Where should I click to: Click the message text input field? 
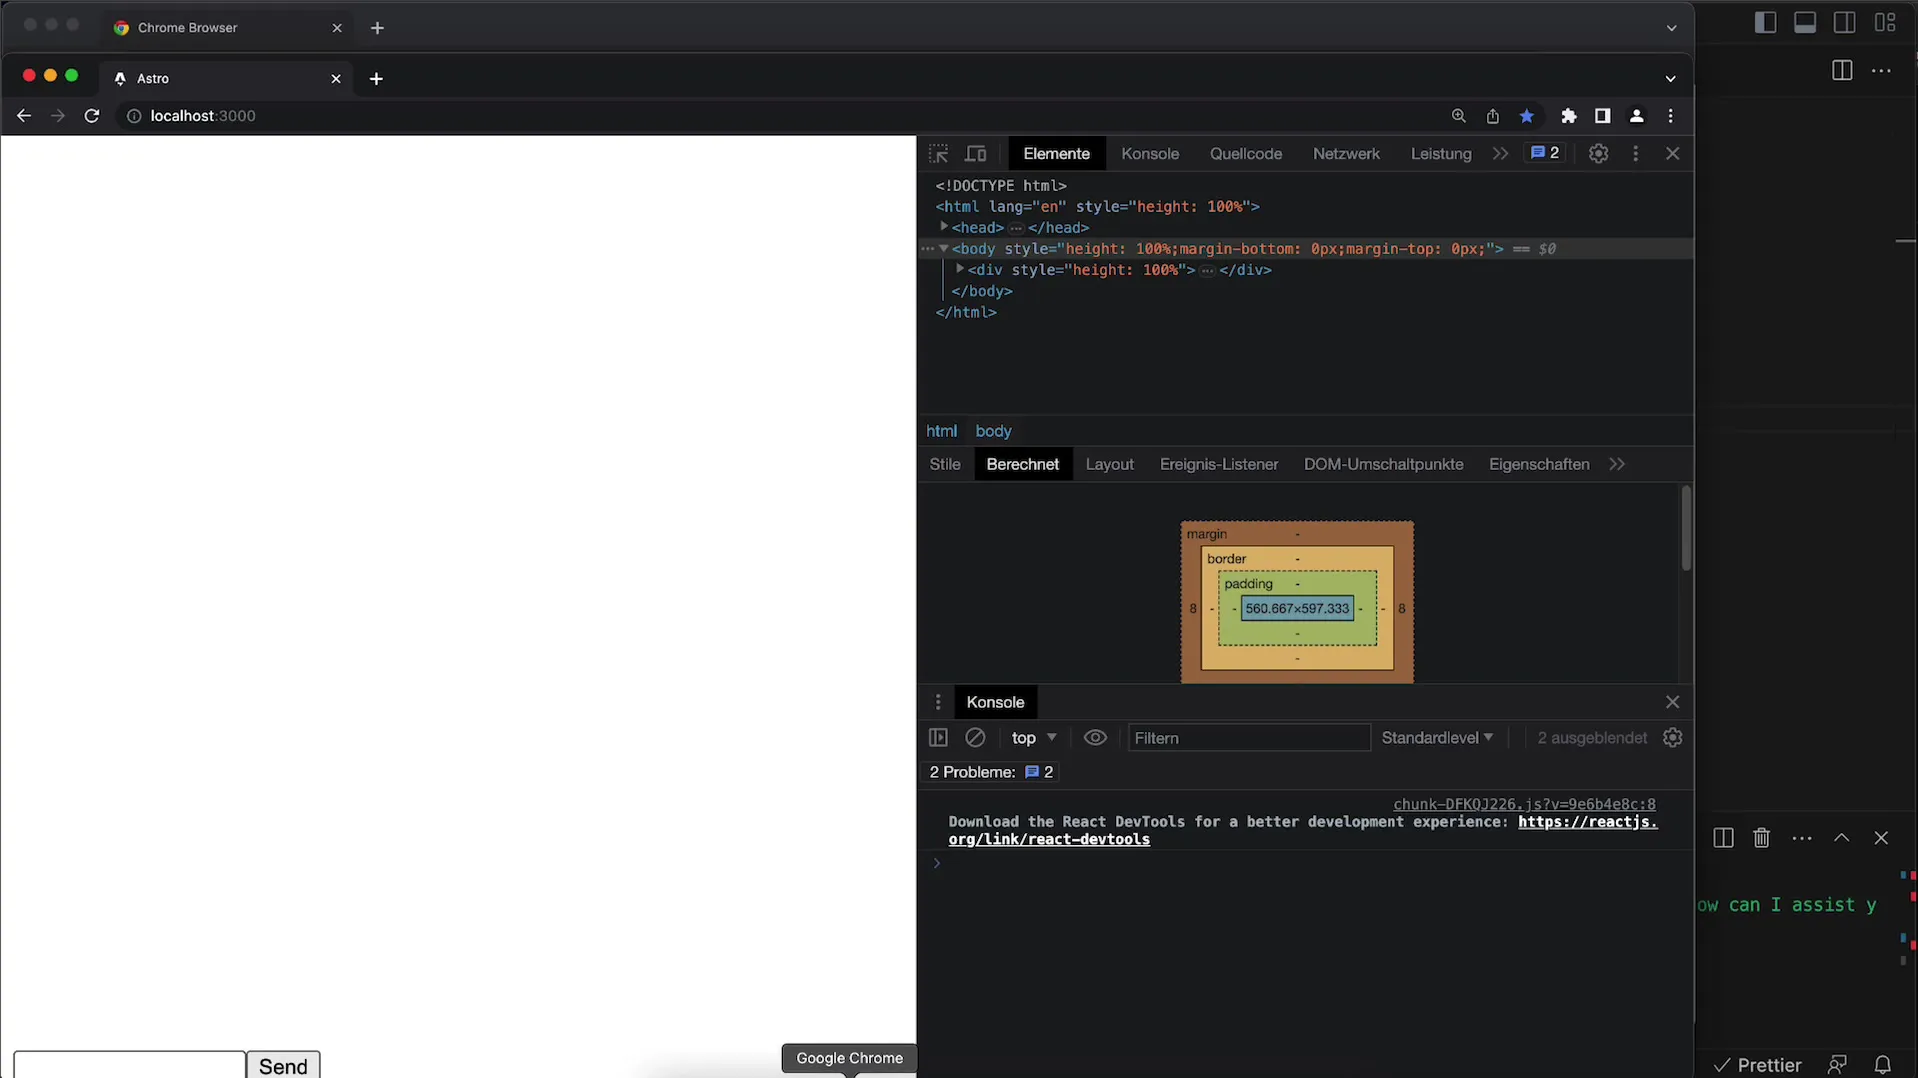(x=130, y=1066)
